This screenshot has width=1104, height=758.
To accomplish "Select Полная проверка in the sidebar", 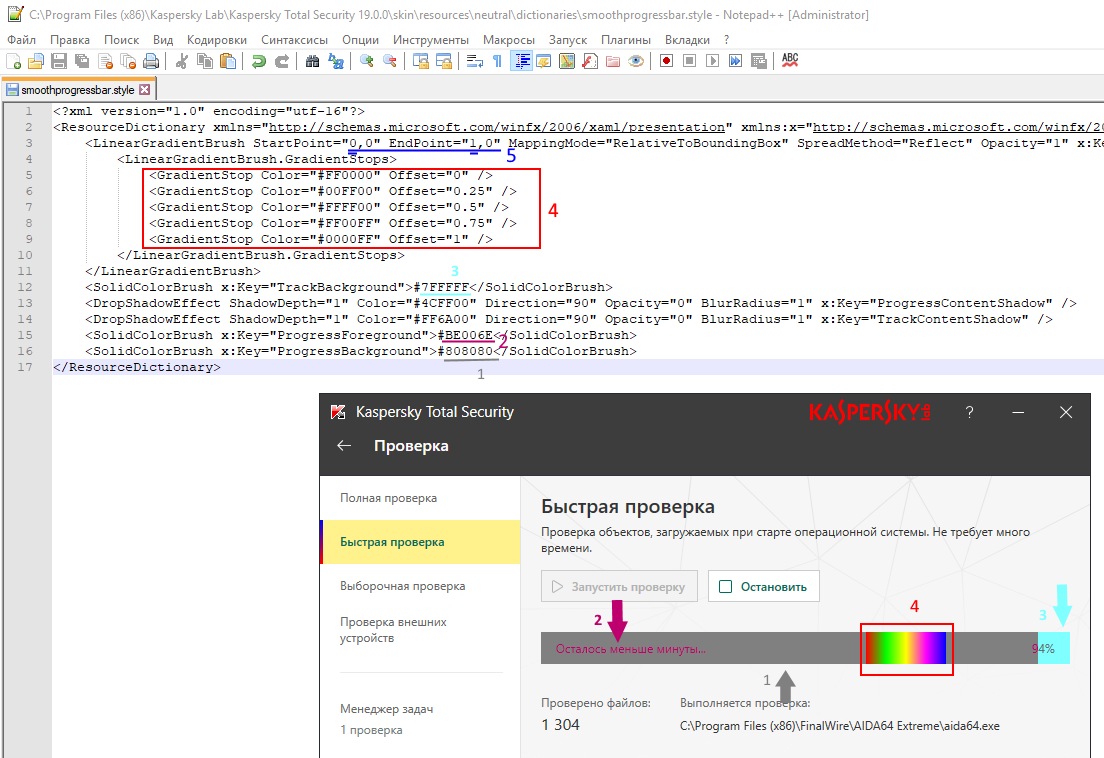I will click(x=388, y=498).
